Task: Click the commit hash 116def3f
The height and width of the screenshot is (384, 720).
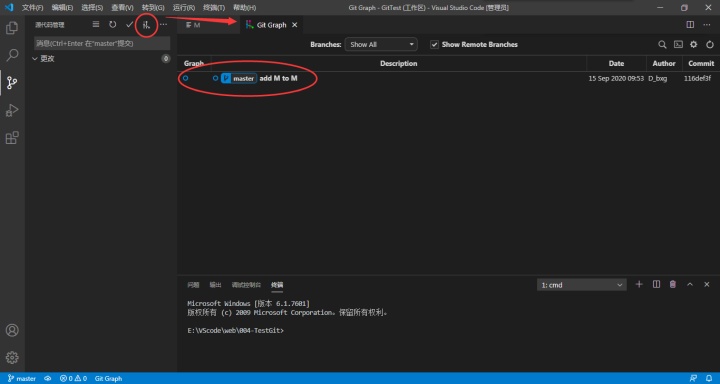Action: [x=698, y=79]
